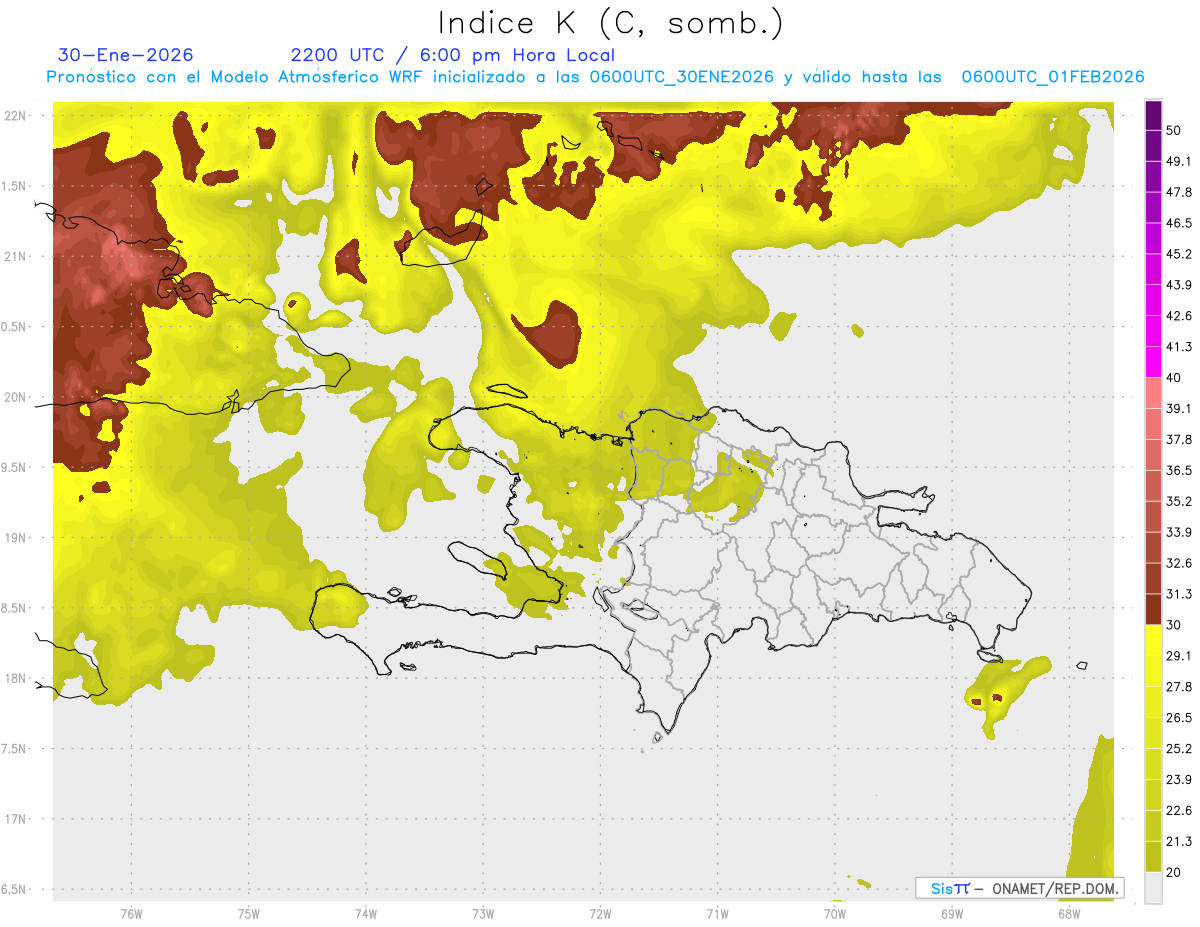Click latitude label "19N"
Viewport: 1200px width, 927px height.
click(x=15, y=538)
